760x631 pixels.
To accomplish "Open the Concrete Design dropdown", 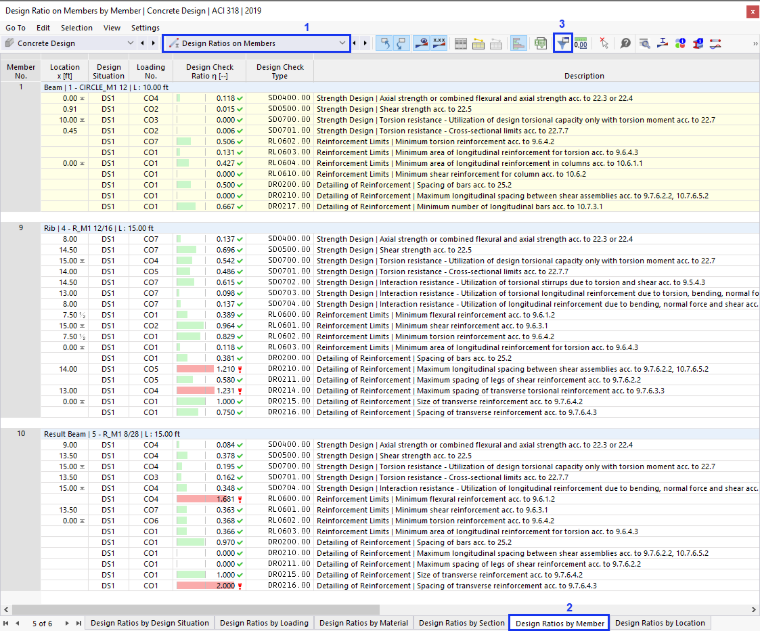I will (x=69, y=43).
